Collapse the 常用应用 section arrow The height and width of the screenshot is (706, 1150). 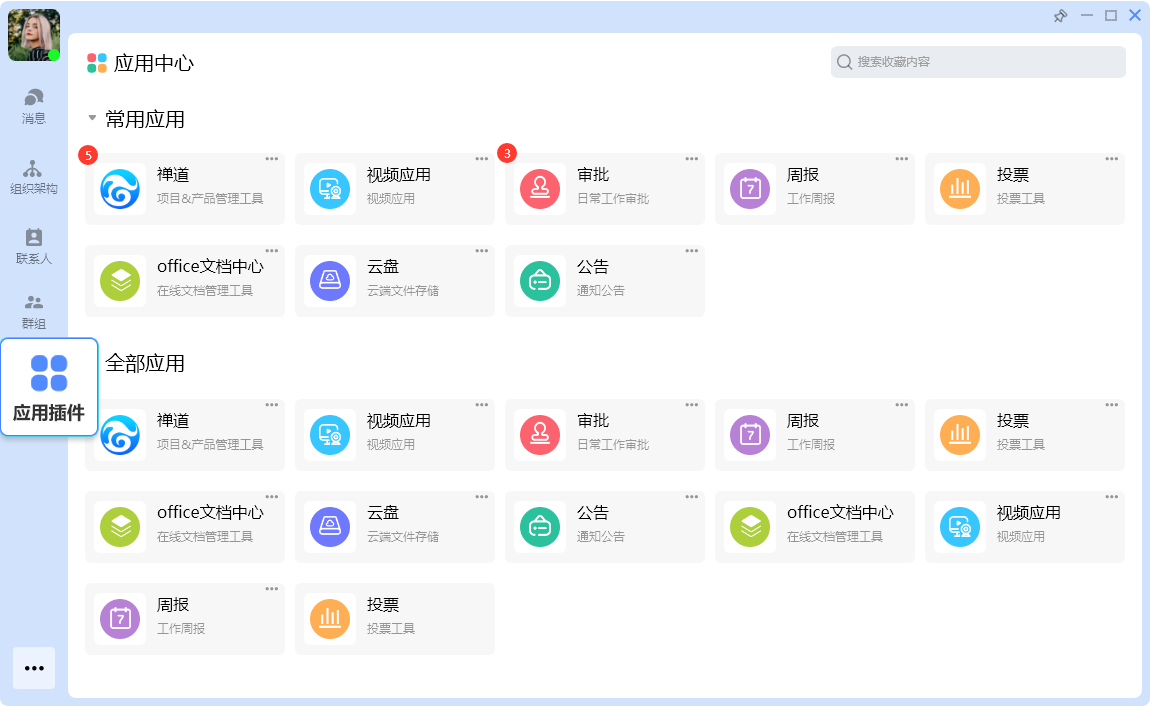coord(92,118)
